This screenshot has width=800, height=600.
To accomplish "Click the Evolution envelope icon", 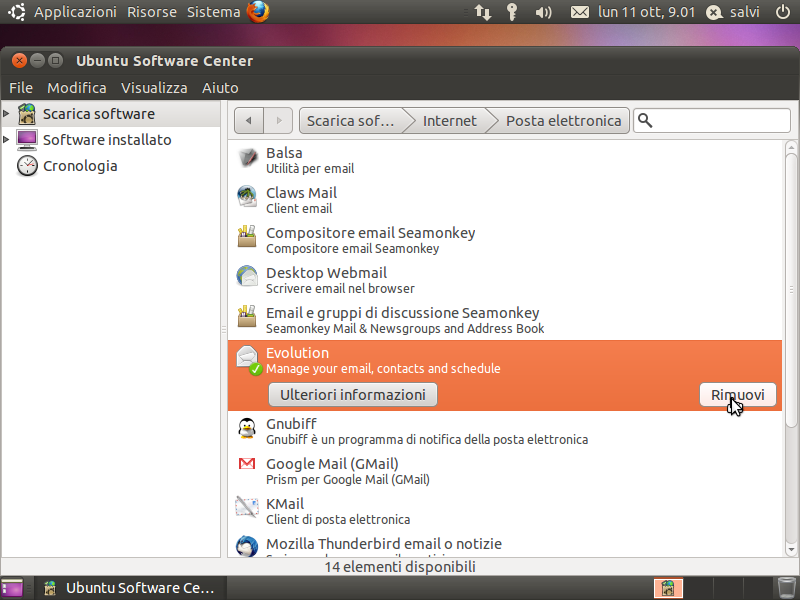I will (249, 360).
